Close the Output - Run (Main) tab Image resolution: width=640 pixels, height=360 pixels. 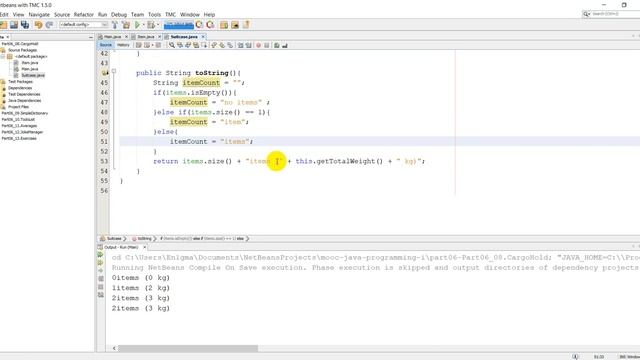click(x=144, y=247)
